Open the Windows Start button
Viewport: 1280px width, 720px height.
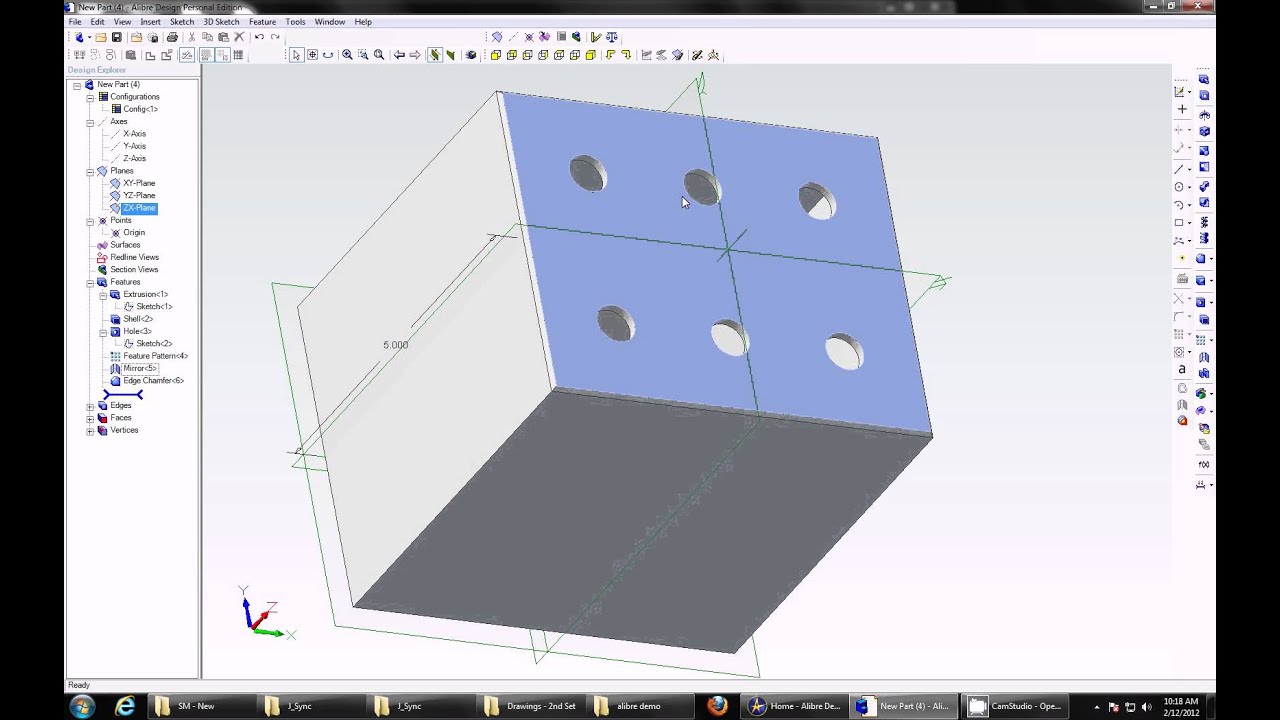(x=82, y=706)
